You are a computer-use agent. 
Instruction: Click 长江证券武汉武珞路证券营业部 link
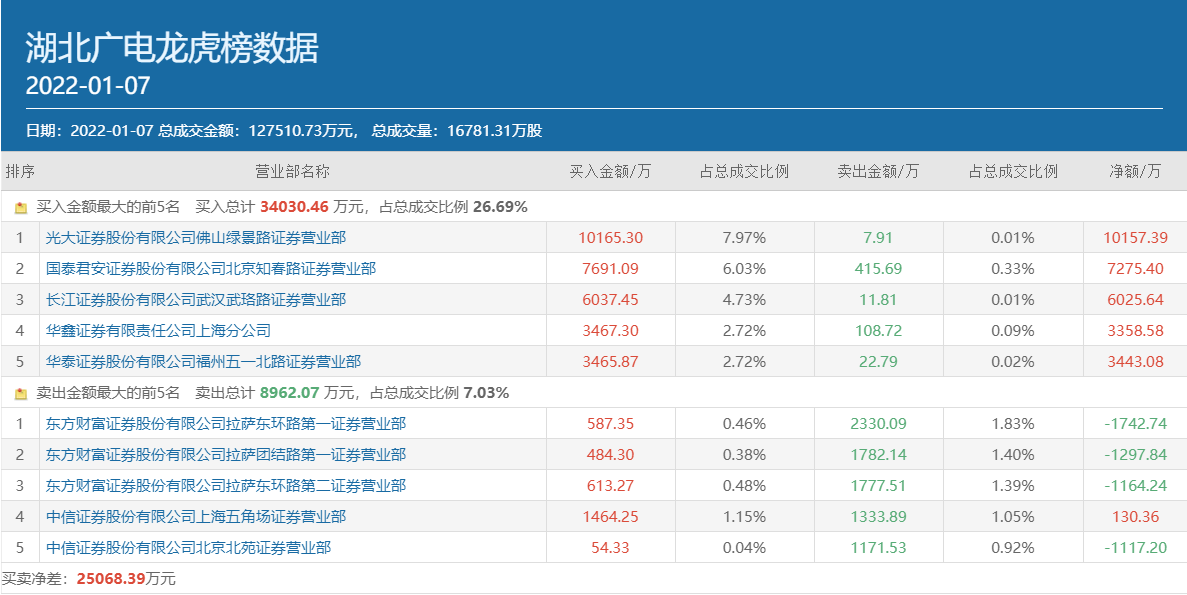tap(196, 300)
